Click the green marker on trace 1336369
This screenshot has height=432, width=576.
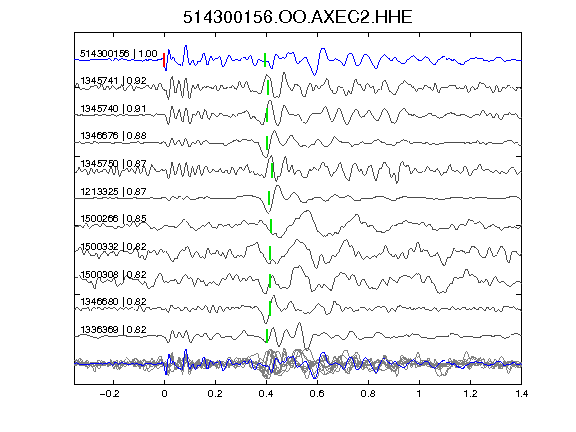coord(267,336)
